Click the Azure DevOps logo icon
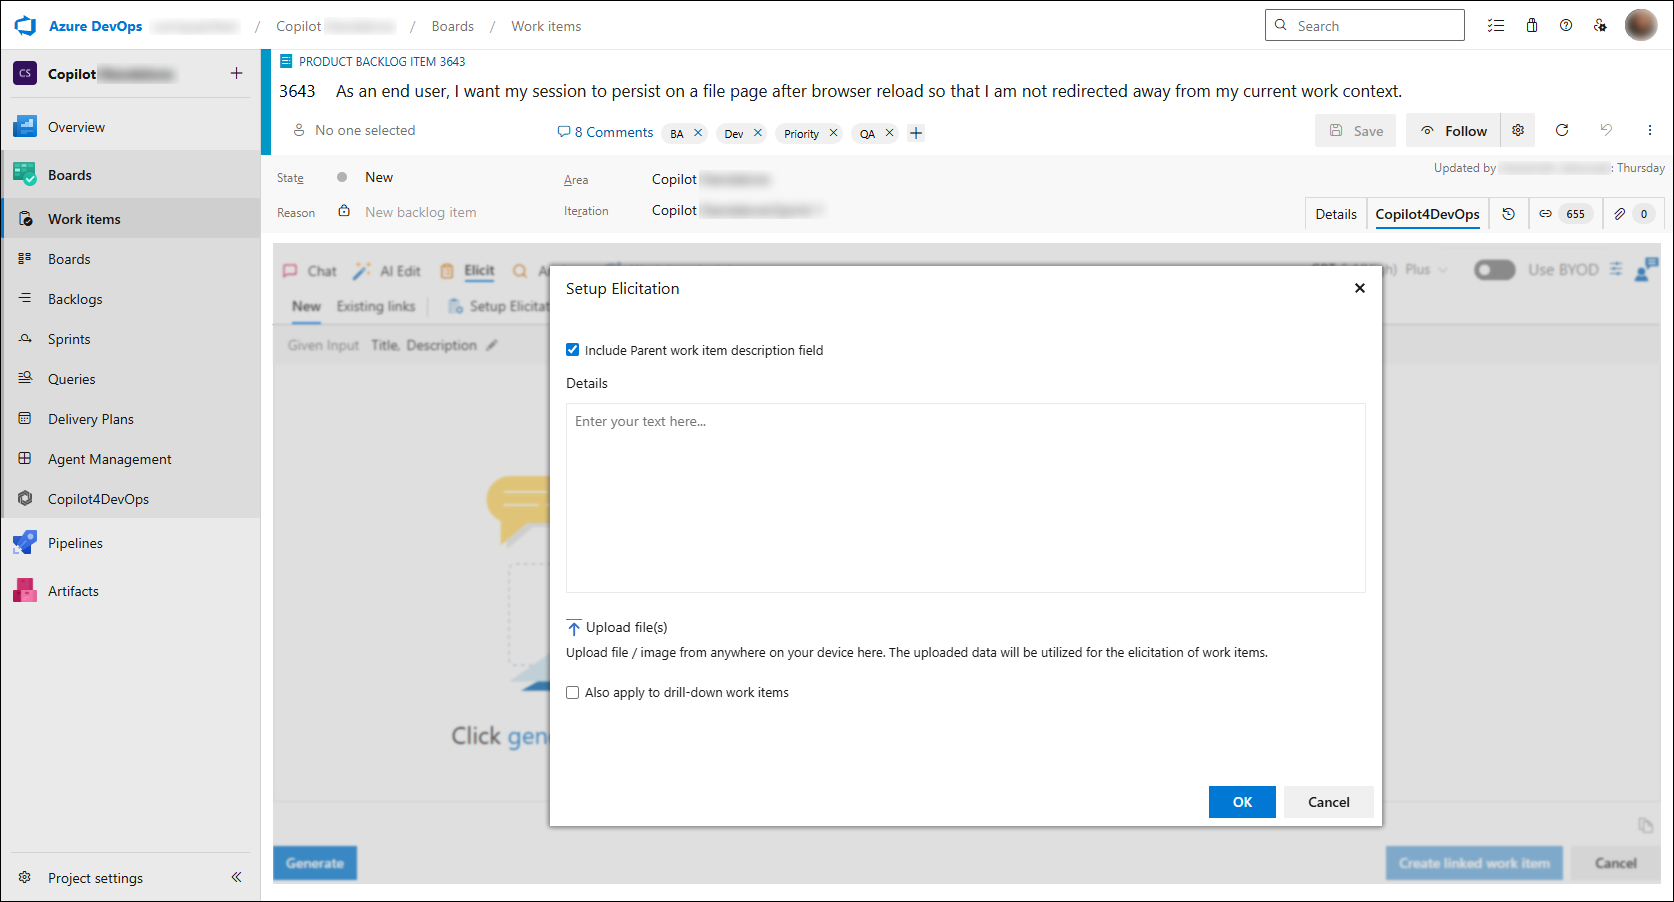 [25, 26]
